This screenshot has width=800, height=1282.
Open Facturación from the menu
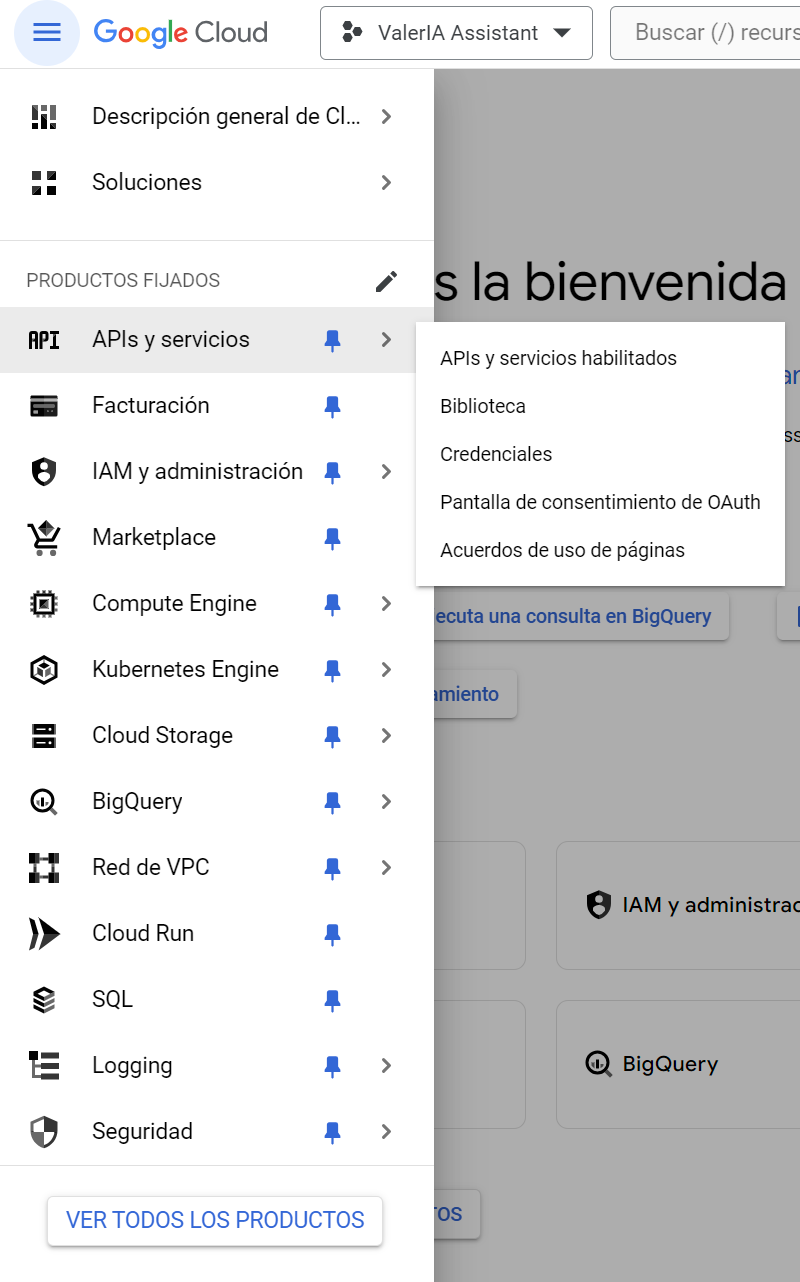(217, 406)
